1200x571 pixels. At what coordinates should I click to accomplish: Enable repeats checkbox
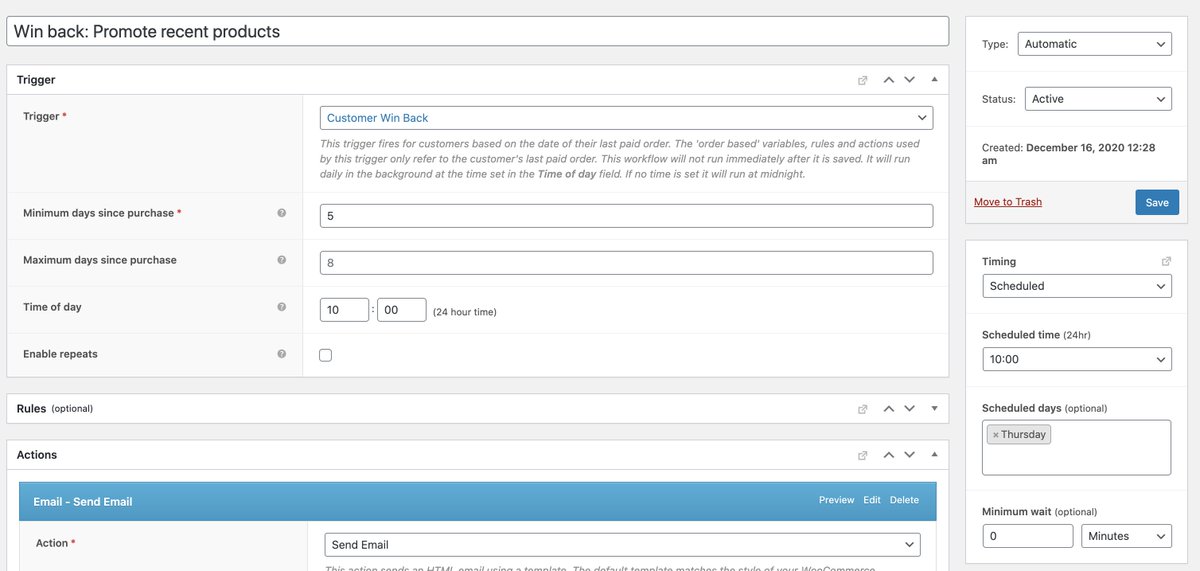pyautogui.click(x=326, y=355)
